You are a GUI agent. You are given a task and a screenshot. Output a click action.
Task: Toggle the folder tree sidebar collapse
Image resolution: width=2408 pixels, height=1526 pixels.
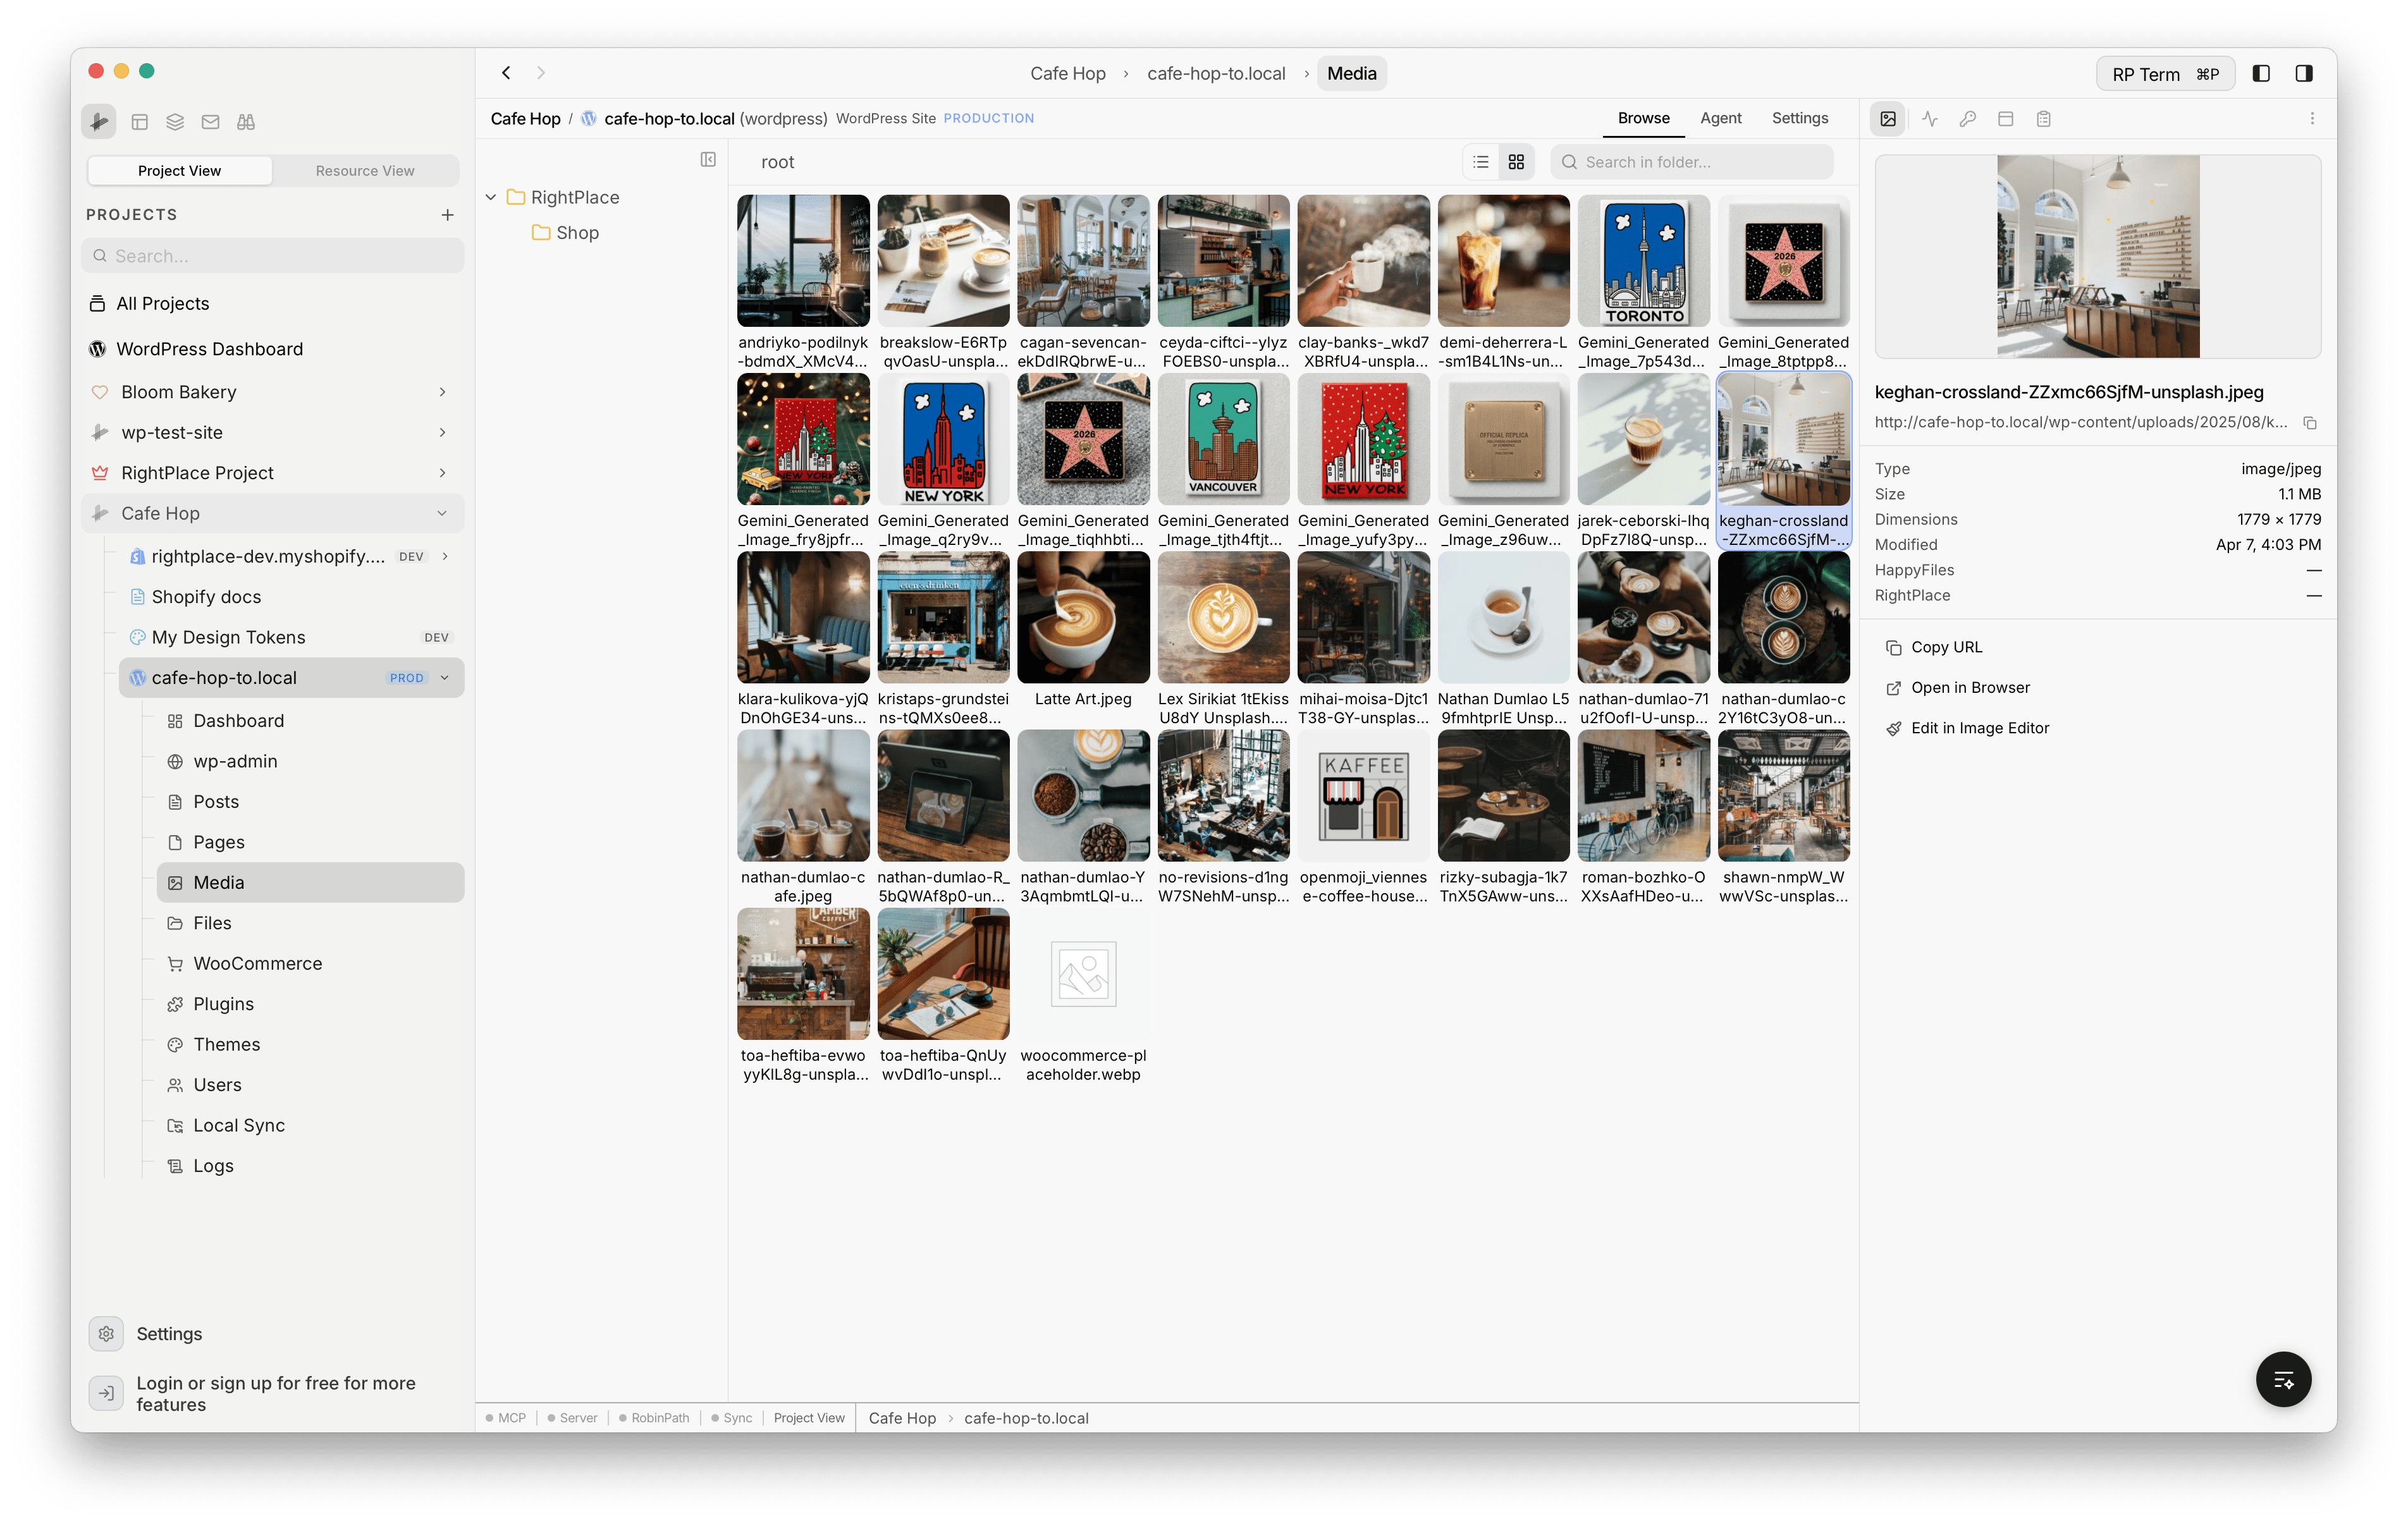[x=708, y=160]
